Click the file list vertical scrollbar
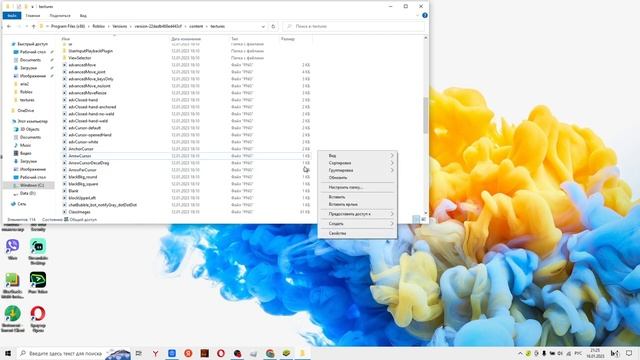Image resolution: width=640 pixels, height=360 pixels. click(x=426, y=115)
